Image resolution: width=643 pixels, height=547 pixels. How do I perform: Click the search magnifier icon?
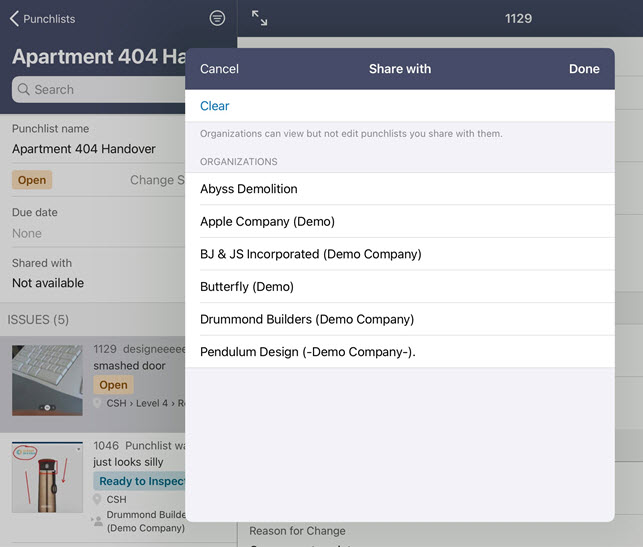pyautogui.click(x=24, y=89)
